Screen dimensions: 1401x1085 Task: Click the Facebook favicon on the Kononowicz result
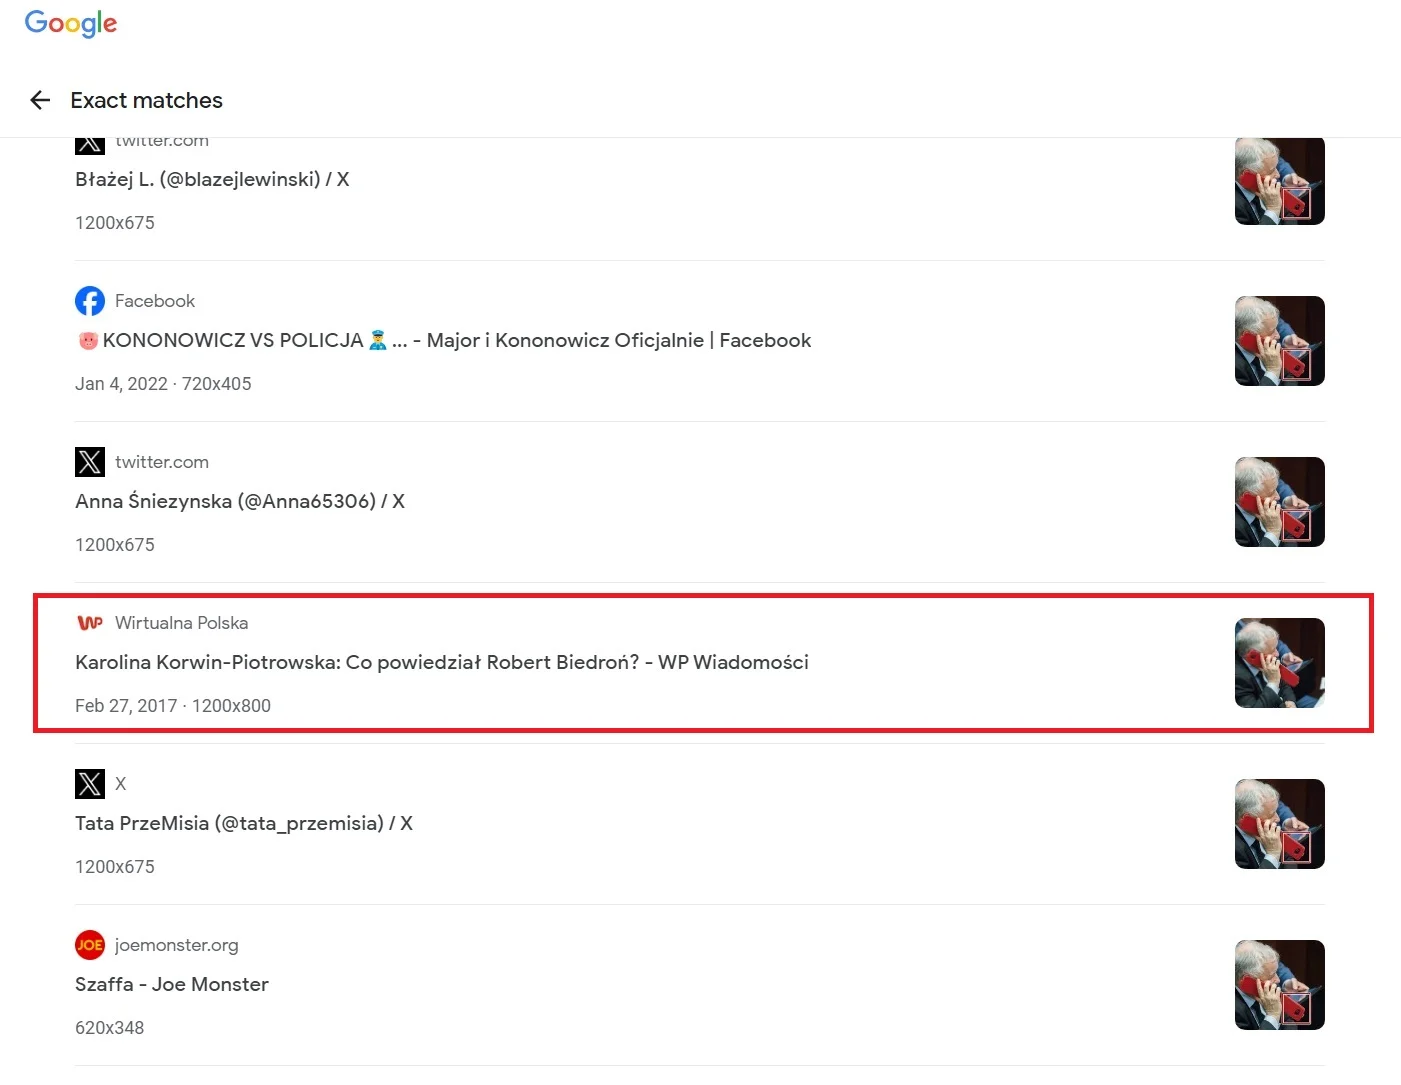(x=90, y=300)
